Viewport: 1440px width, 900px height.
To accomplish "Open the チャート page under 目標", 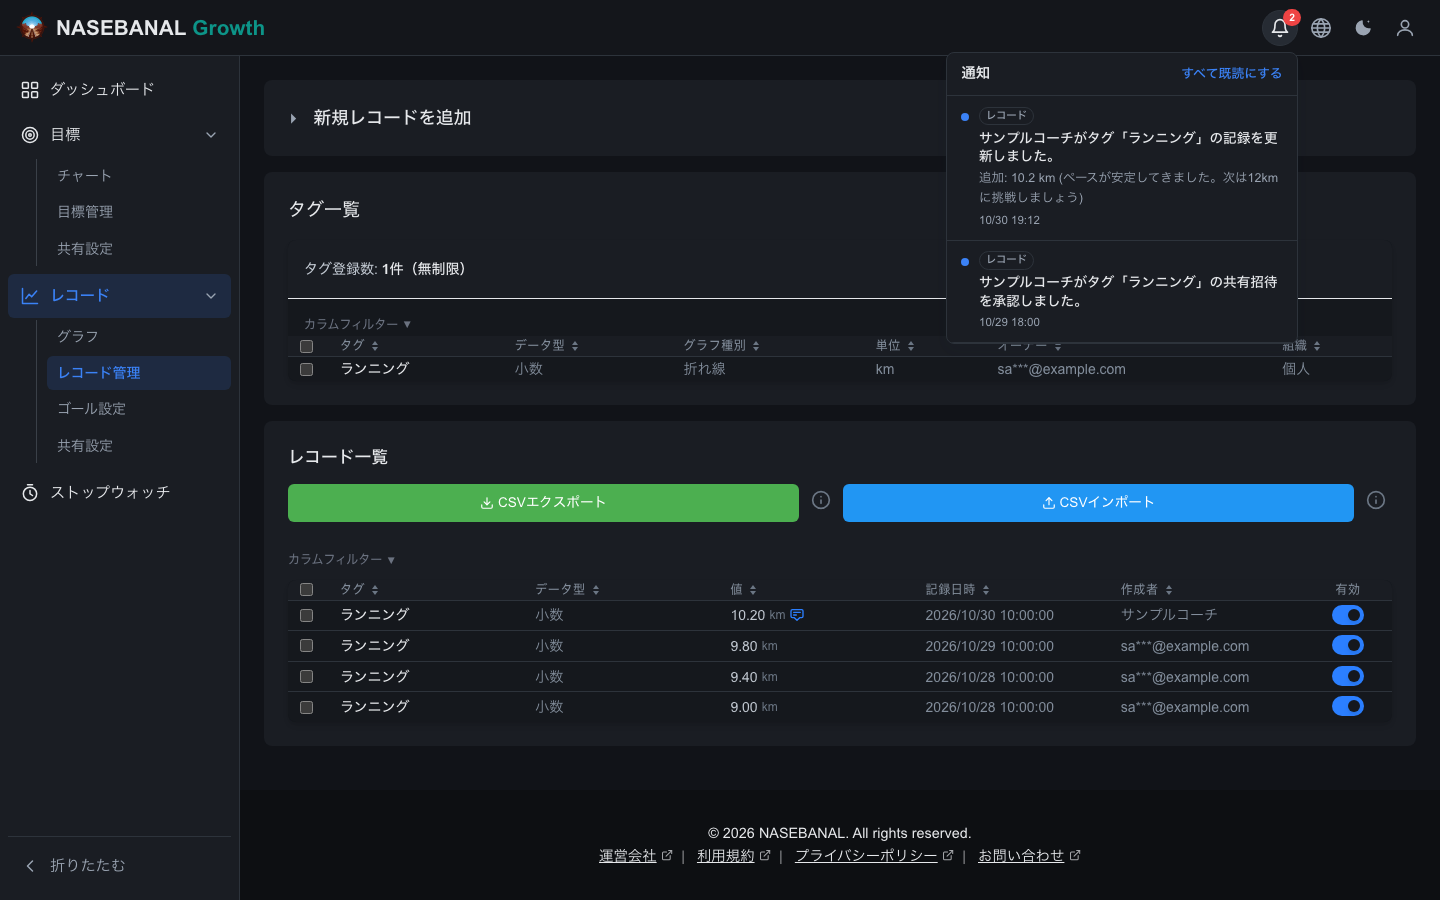I will pyautogui.click(x=139, y=176).
